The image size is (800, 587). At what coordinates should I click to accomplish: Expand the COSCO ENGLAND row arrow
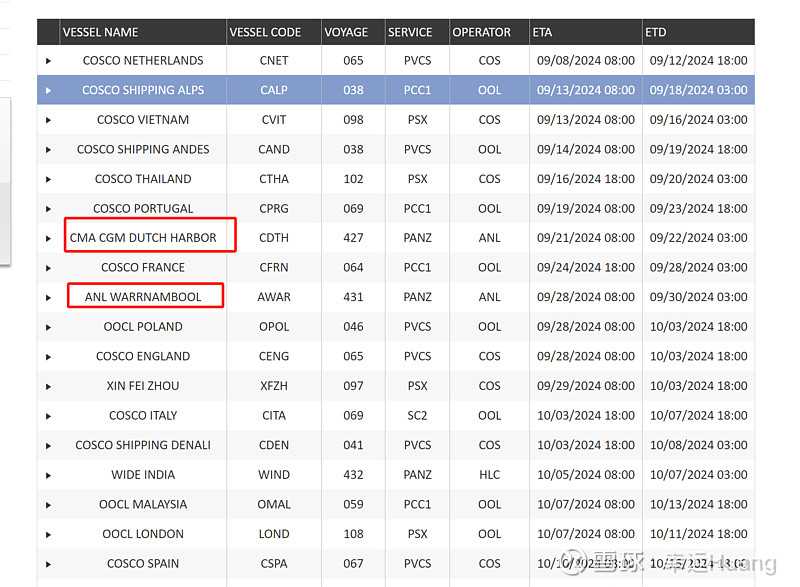(48, 356)
